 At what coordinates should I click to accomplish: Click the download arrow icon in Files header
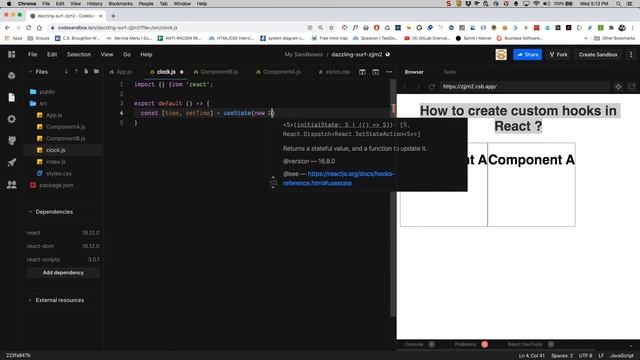pos(66,71)
